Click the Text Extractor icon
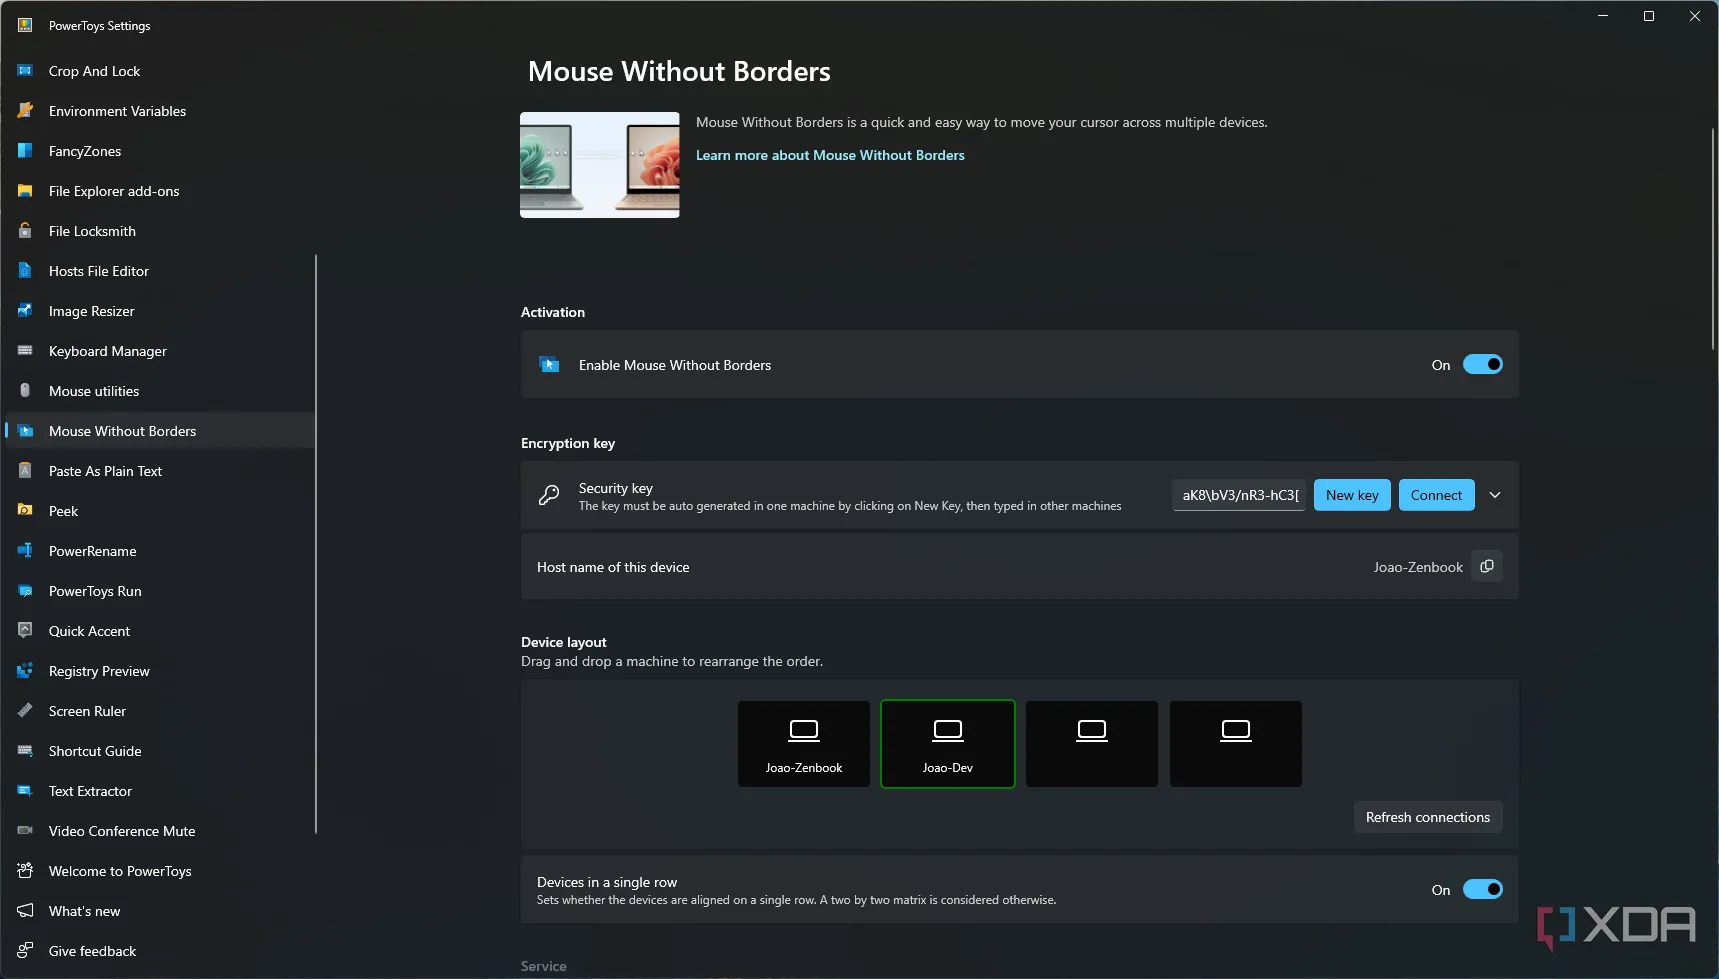This screenshot has height=979, width=1719. coord(25,791)
